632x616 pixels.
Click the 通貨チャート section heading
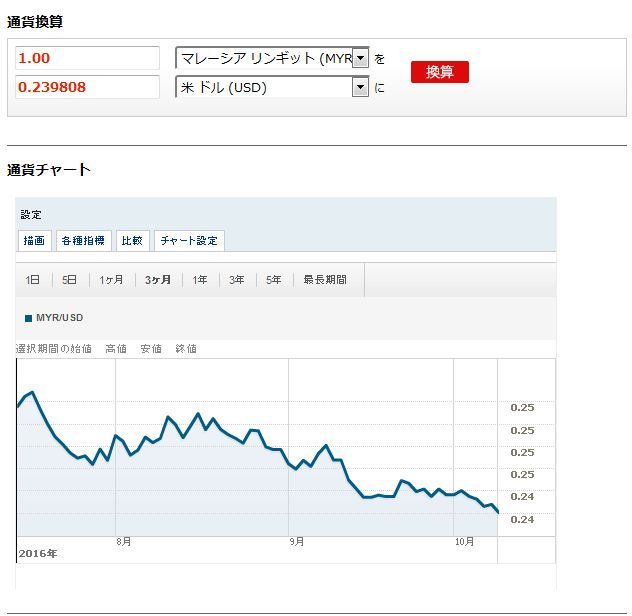[49, 170]
